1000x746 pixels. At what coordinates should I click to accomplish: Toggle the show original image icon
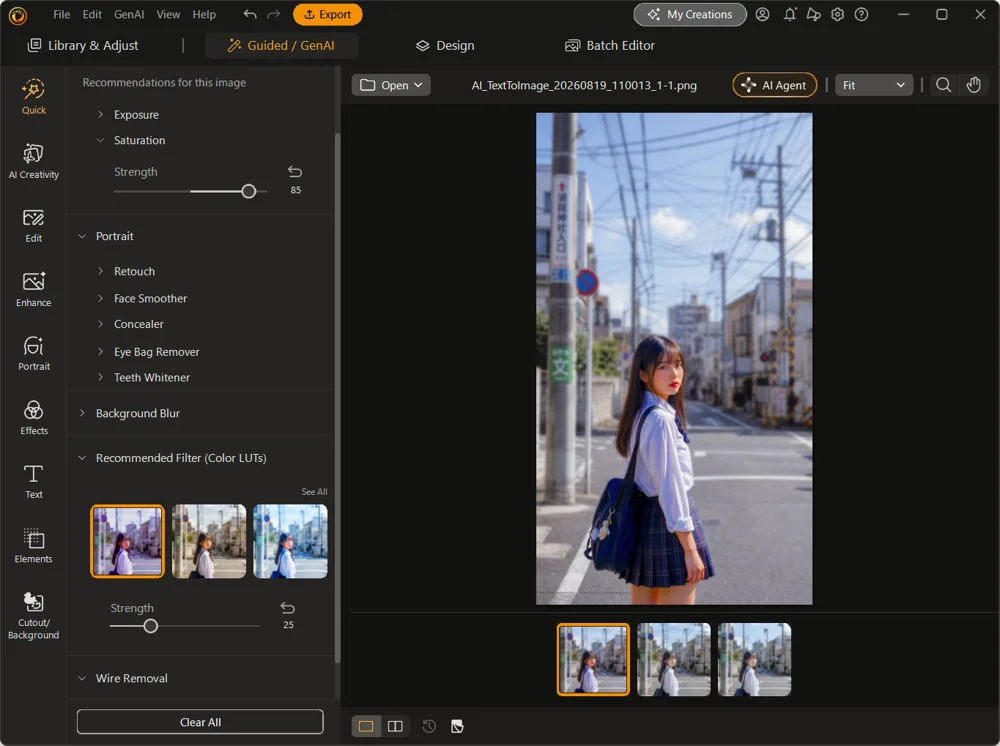(457, 726)
